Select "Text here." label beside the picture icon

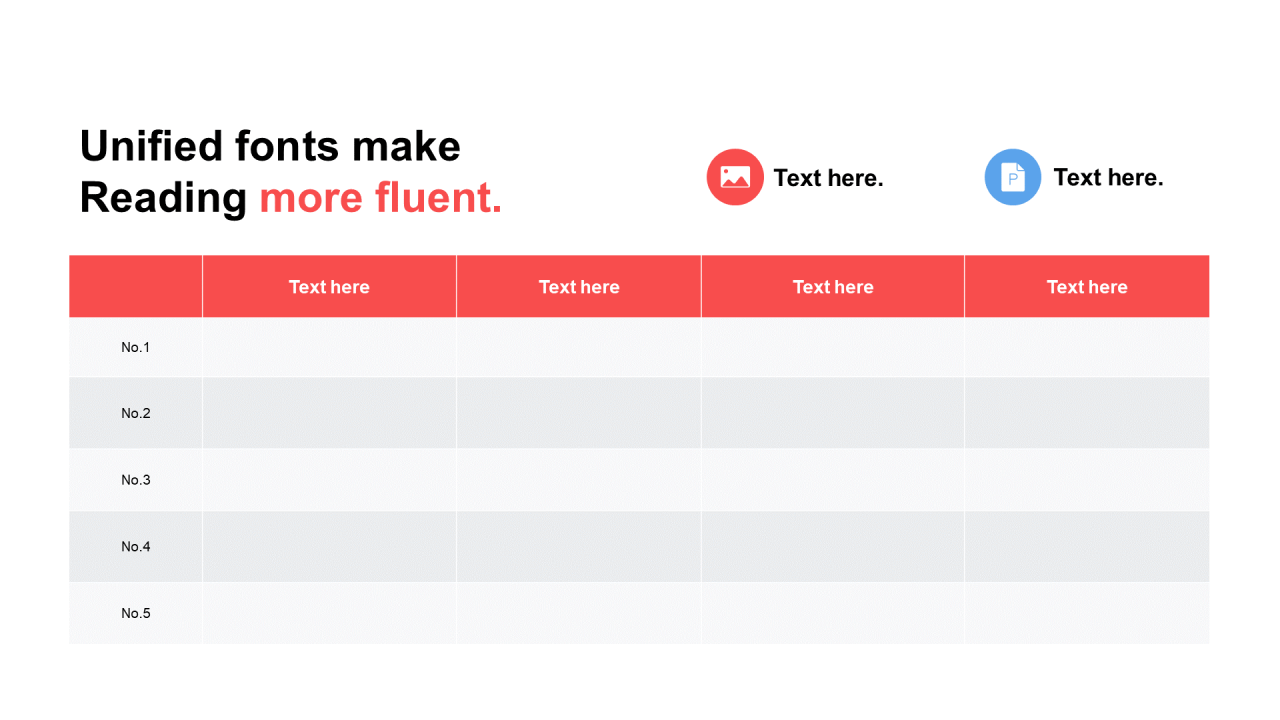(828, 178)
